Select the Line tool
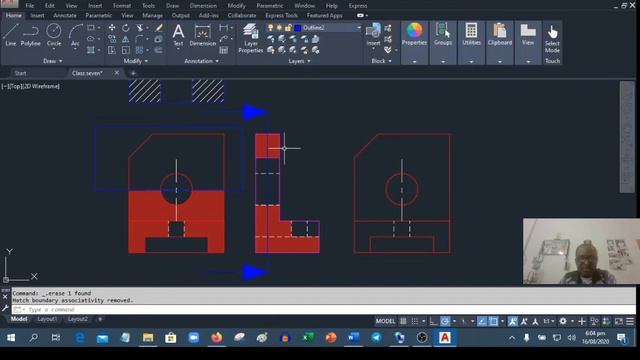The width and height of the screenshot is (640, 360). pyautogui.click(x=10, y=35)
